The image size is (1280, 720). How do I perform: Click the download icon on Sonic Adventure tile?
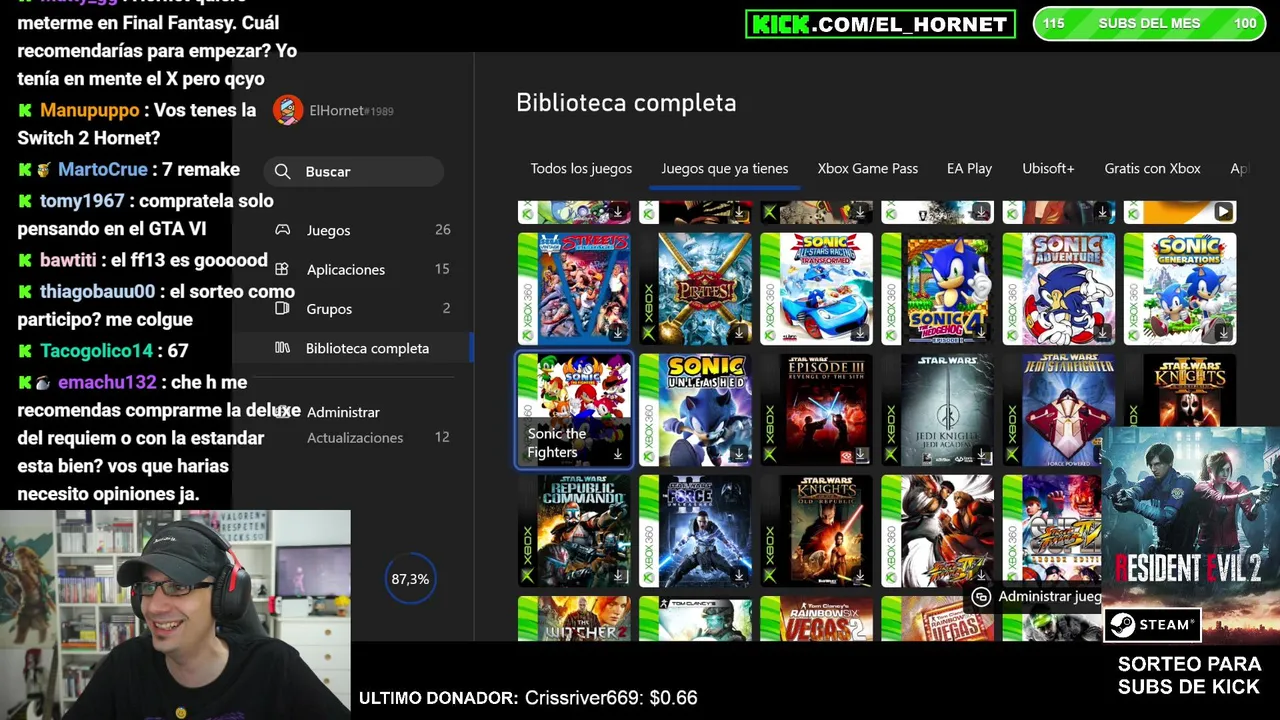(x=1102, y=333)
